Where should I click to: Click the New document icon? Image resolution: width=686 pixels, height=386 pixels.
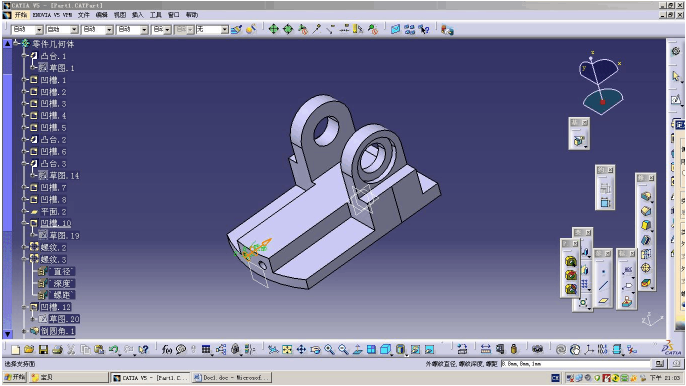[15, 349]
